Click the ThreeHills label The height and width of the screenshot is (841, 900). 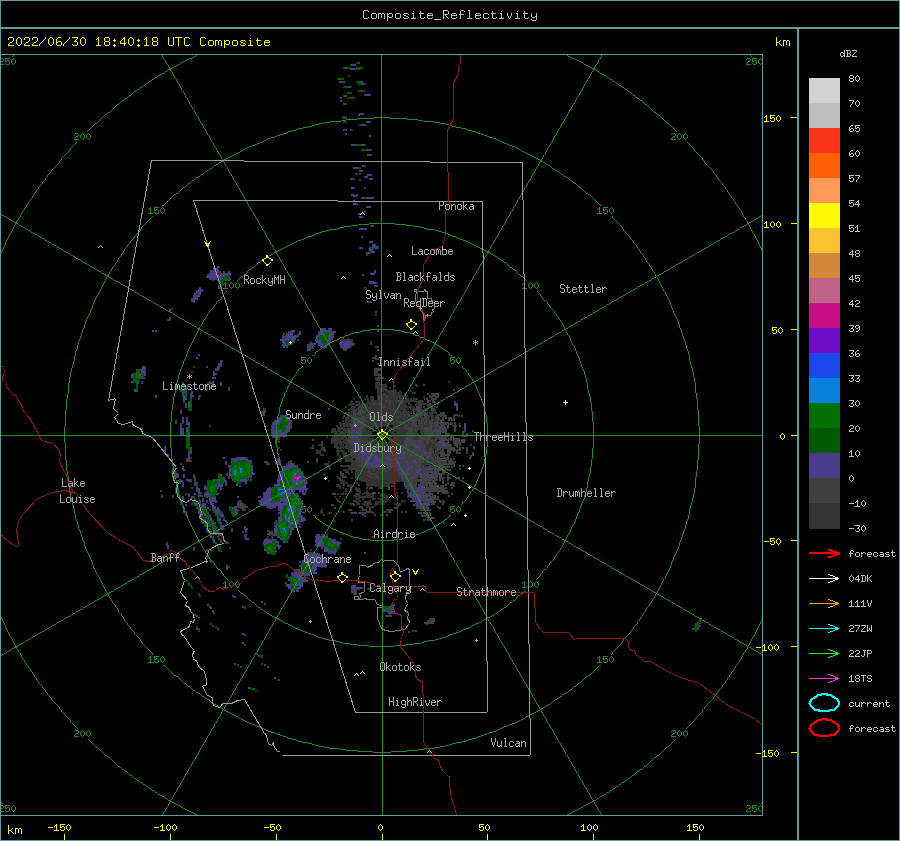click(x=503, y=437)
